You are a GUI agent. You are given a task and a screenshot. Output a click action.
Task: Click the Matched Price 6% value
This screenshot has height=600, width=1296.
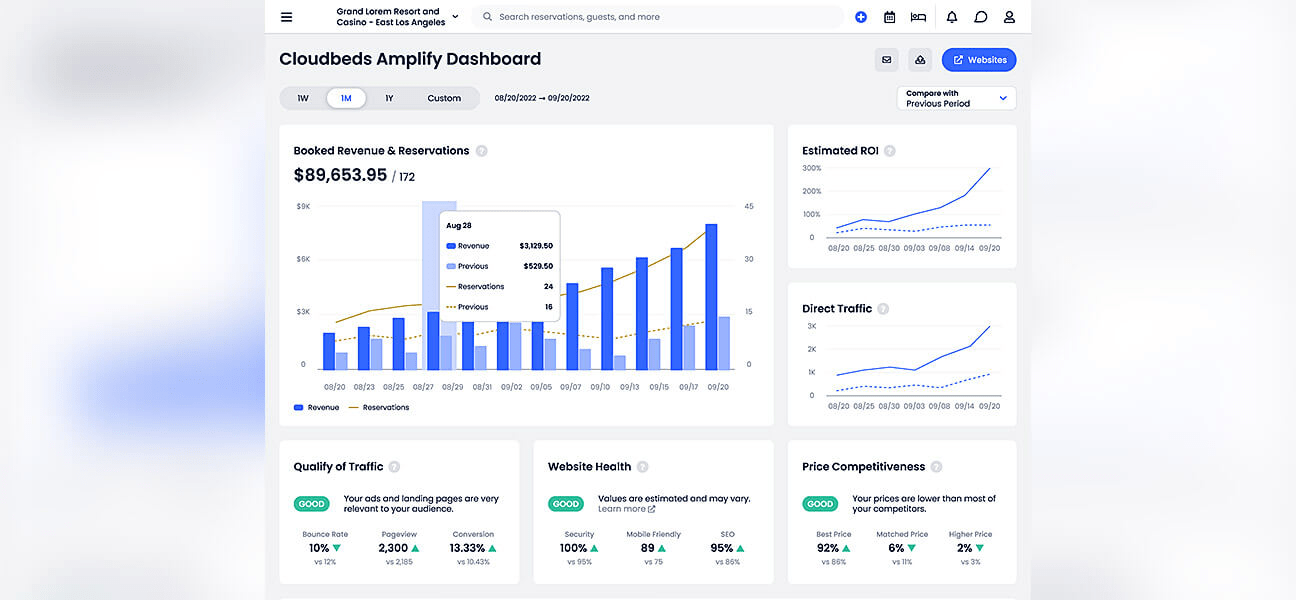(896, 548)
